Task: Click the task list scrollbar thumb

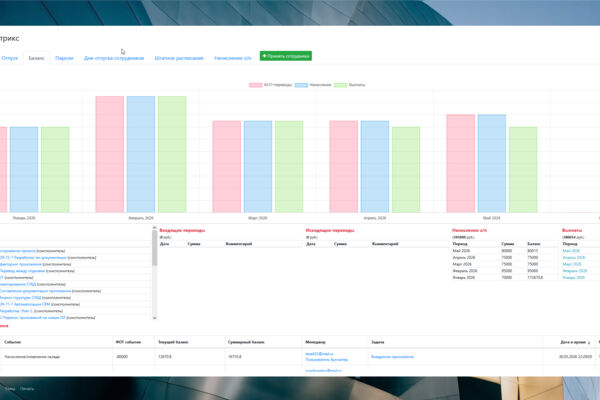Action: tap(155, 248)
